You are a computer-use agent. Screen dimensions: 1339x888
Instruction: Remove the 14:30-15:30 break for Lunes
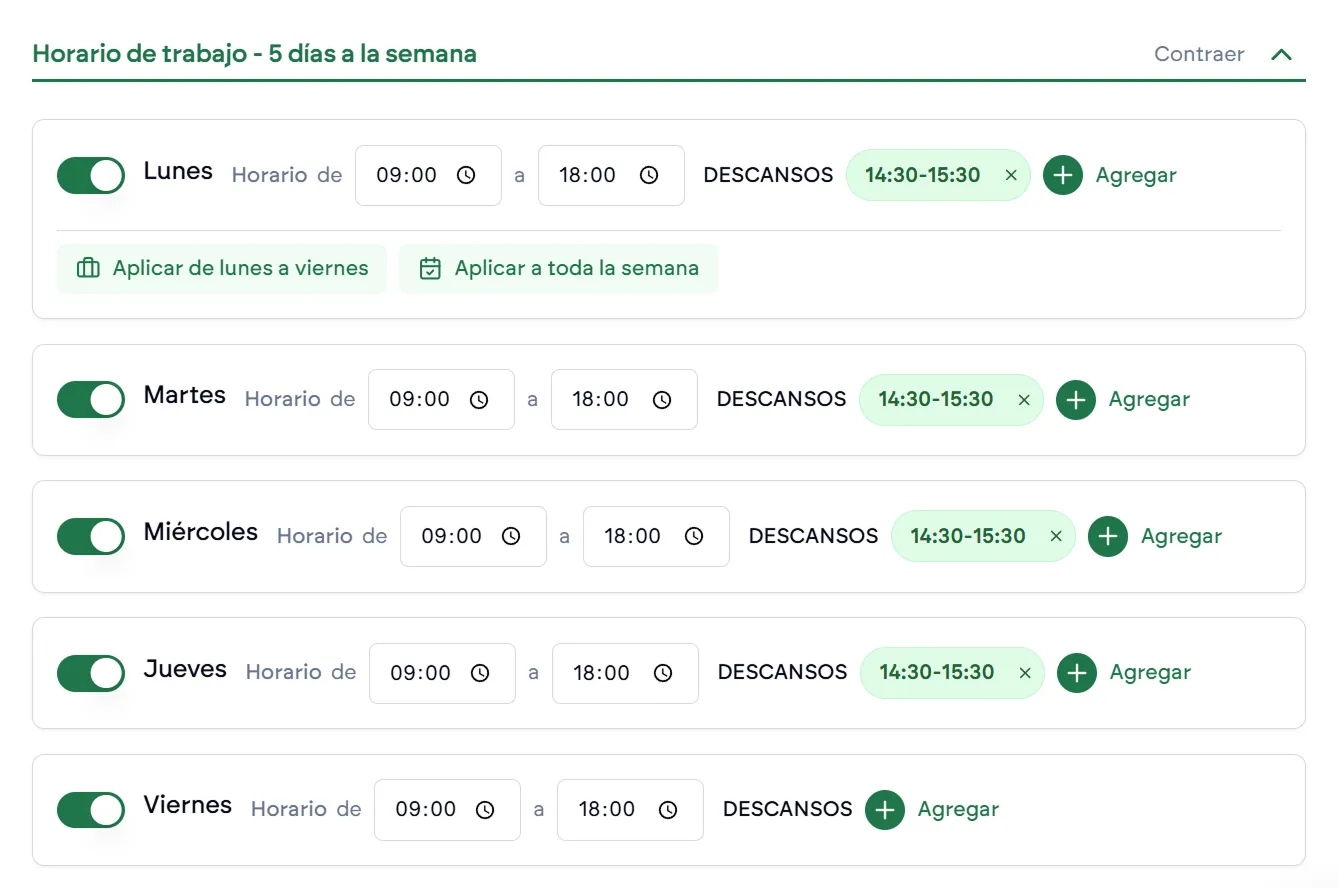click(x=1011, y=175)
